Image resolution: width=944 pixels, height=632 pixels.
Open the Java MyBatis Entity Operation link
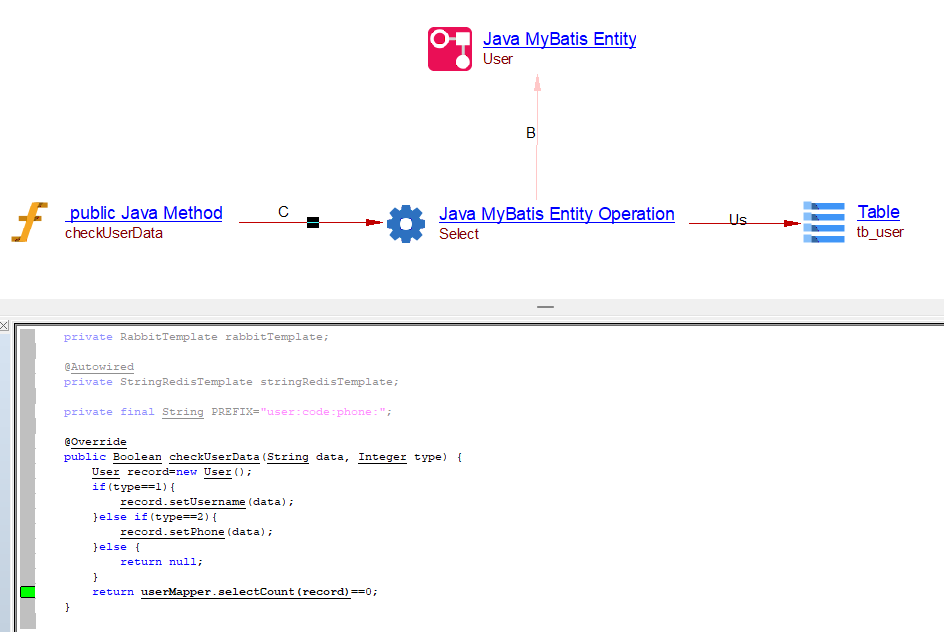[556, 214]
